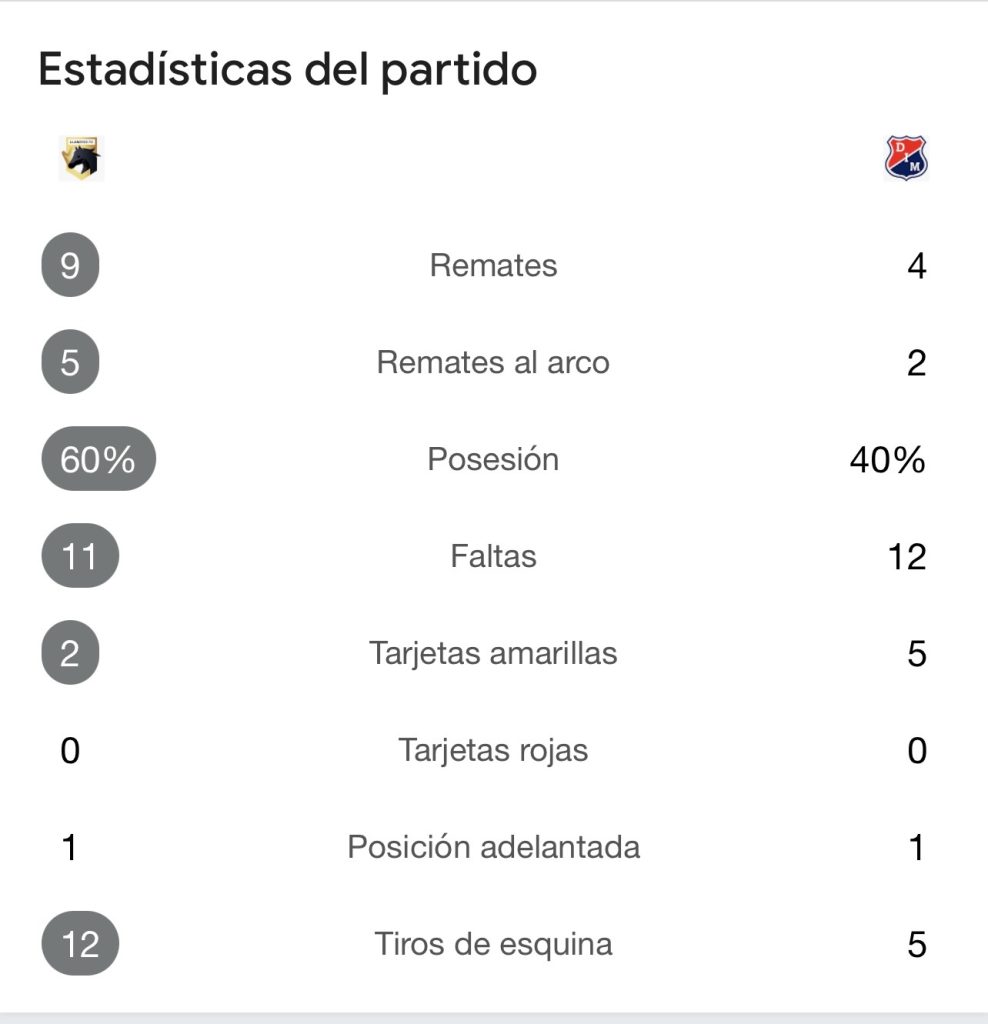Screen dimensions: 988x1024
Task: Tap the highlighted 2 yellow cards badge
Action: pos(70,653)
